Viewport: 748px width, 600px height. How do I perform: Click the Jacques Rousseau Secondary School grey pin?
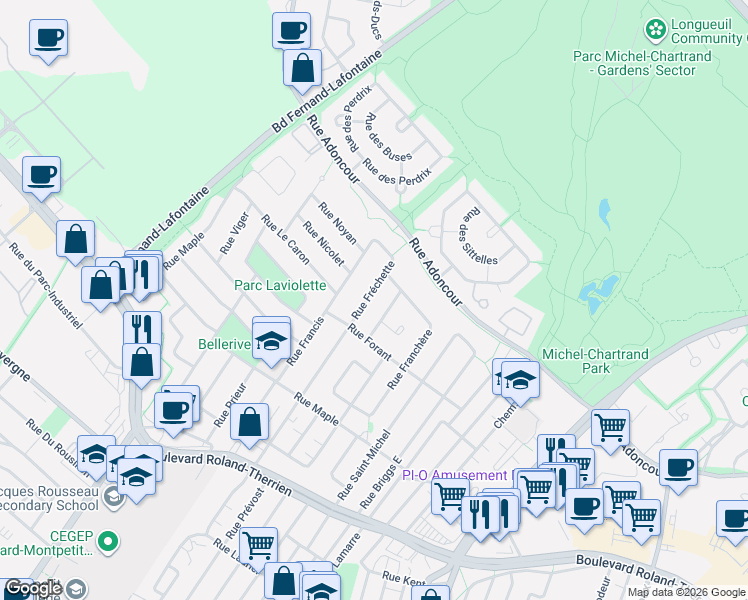114,498
